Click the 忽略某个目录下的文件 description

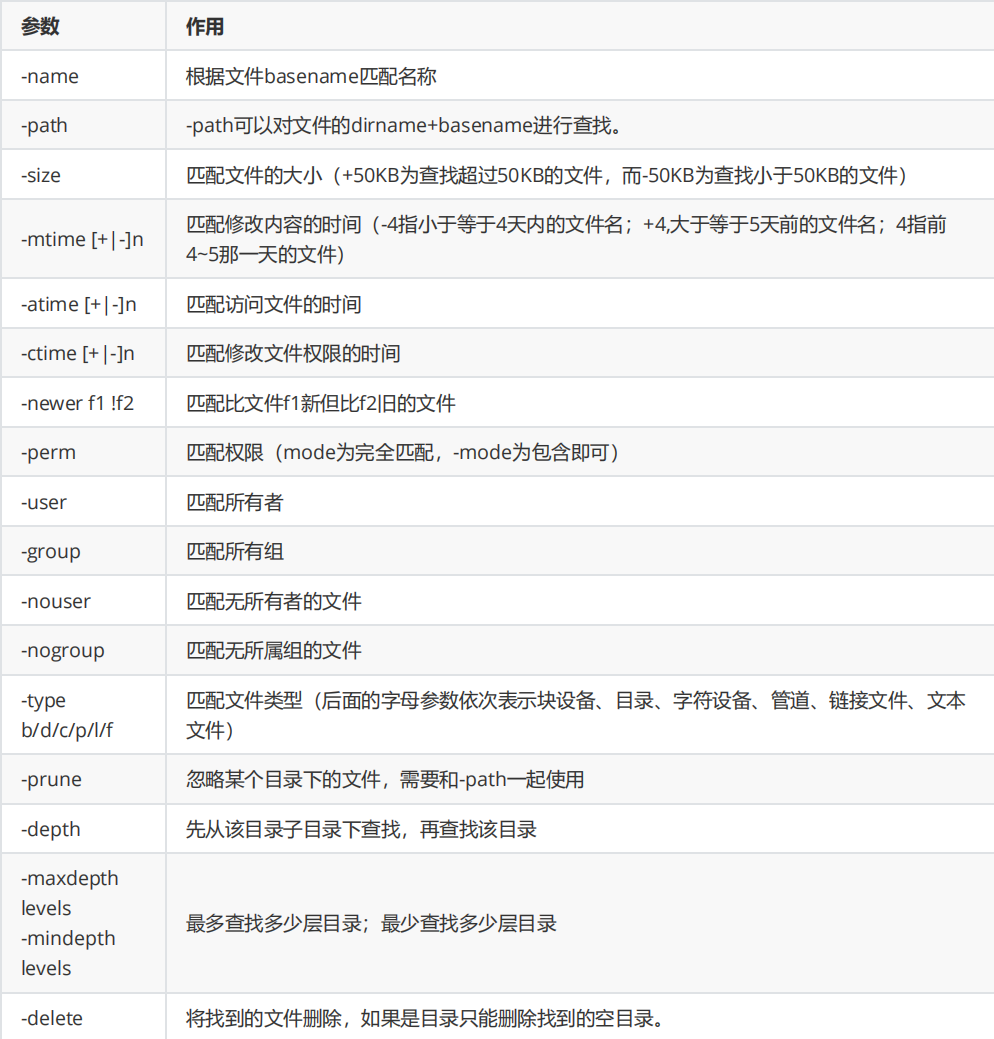[x=385, y=779]
